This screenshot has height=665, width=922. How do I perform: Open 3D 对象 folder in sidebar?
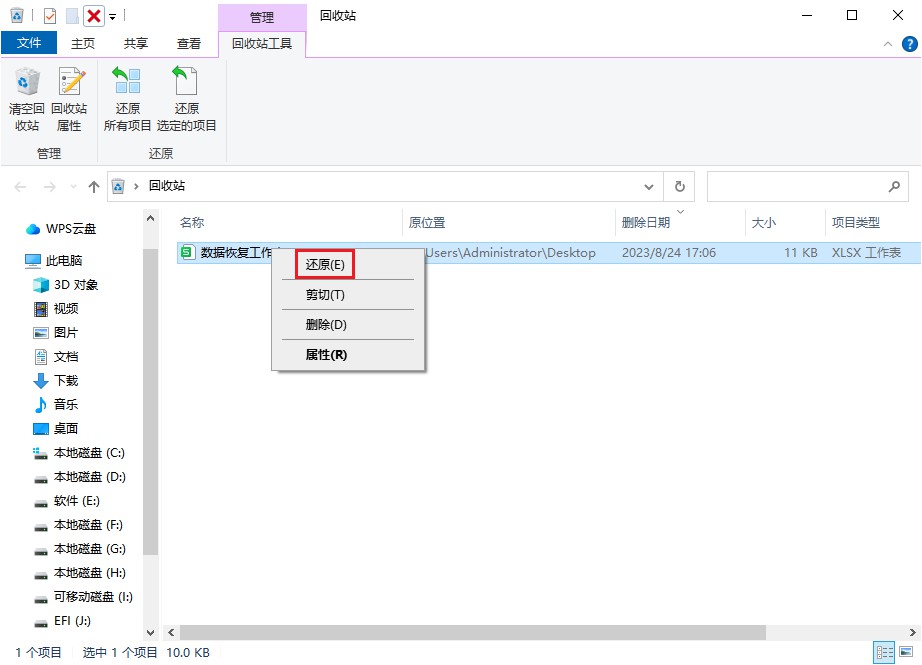coord(66,285)
